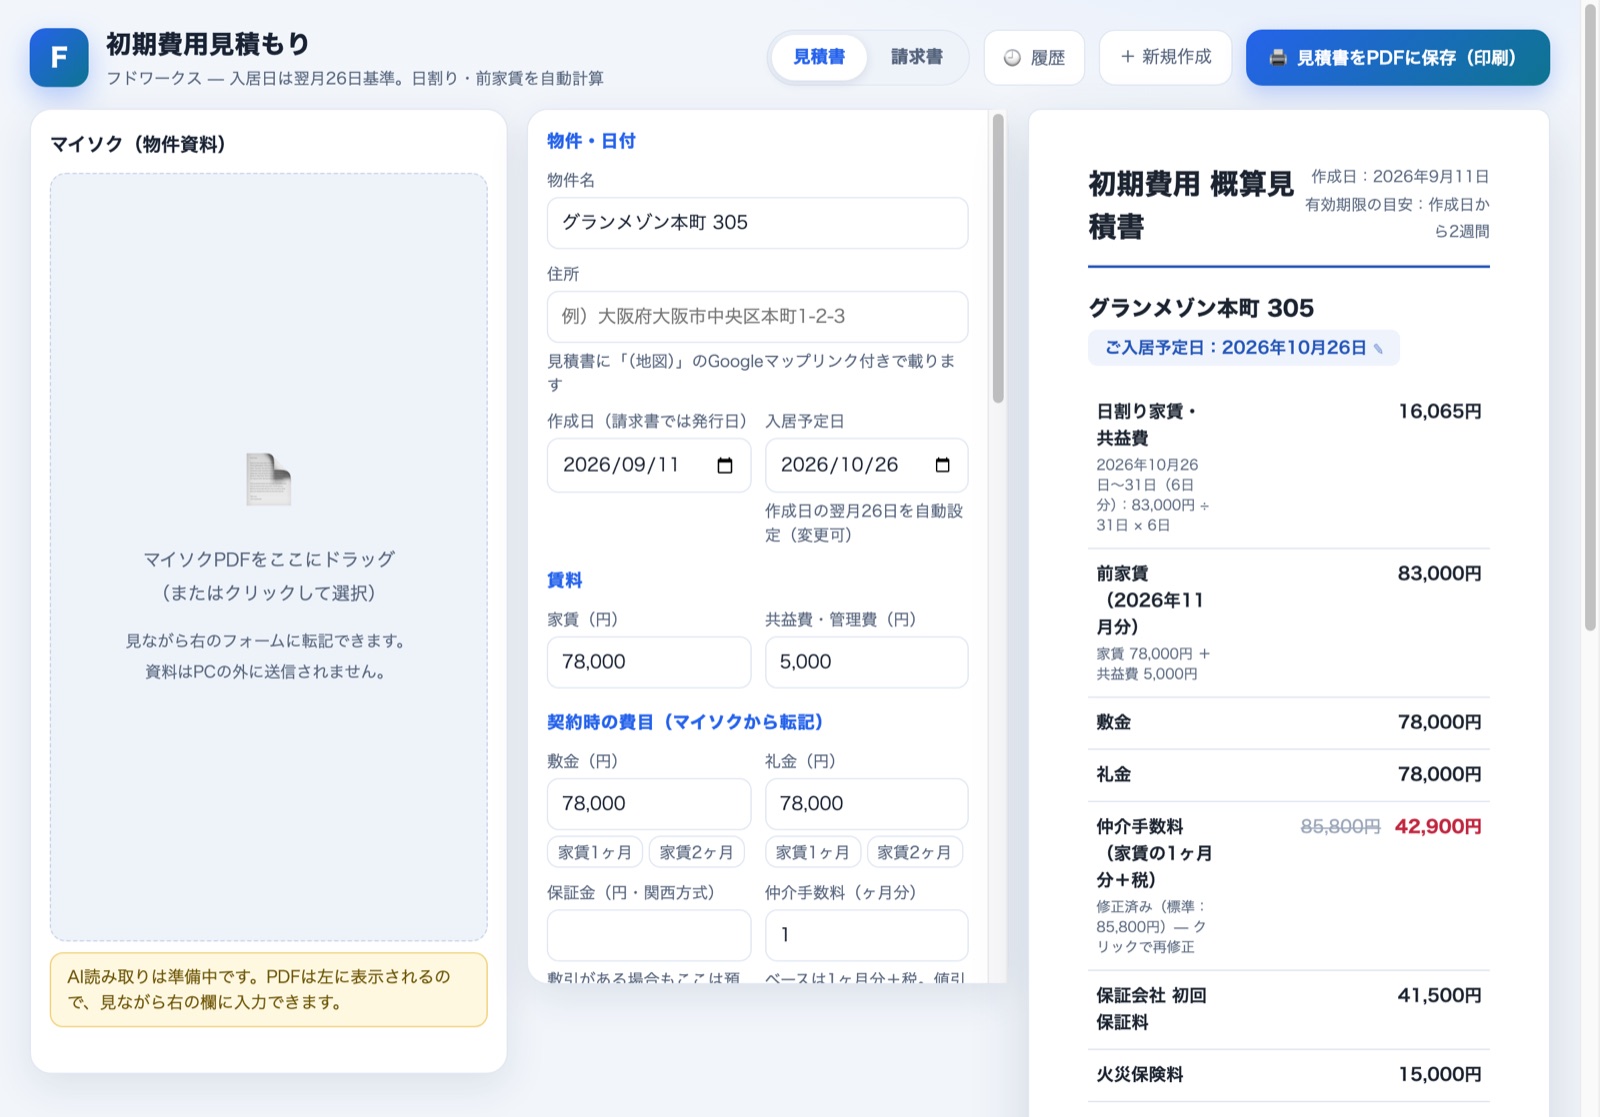Open the calendar picker for 作成日
Viewport: 1600px width, 1117px height.
pos(725,465)
